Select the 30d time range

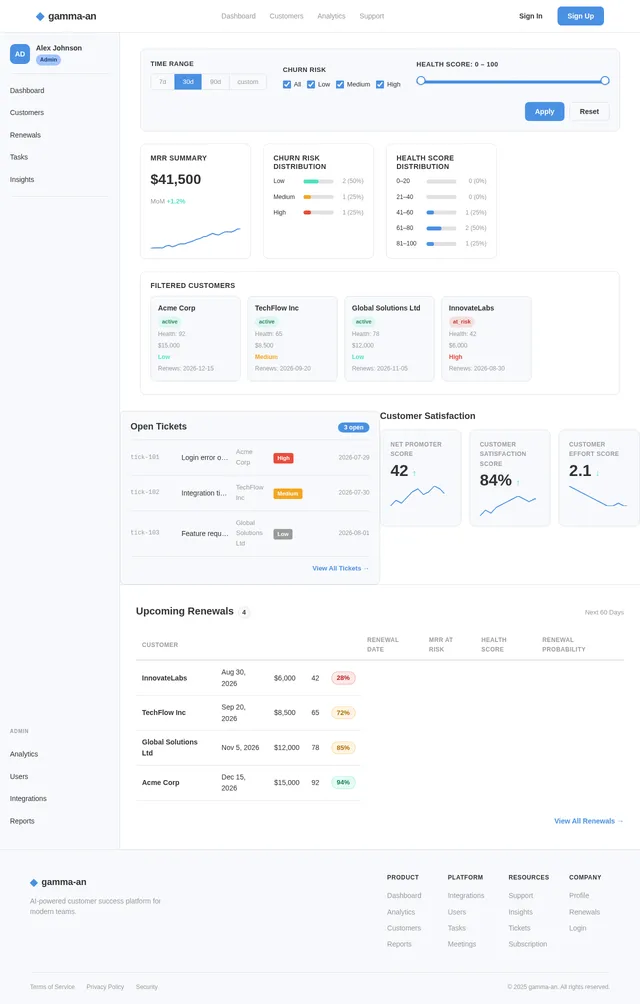point(188,82)
